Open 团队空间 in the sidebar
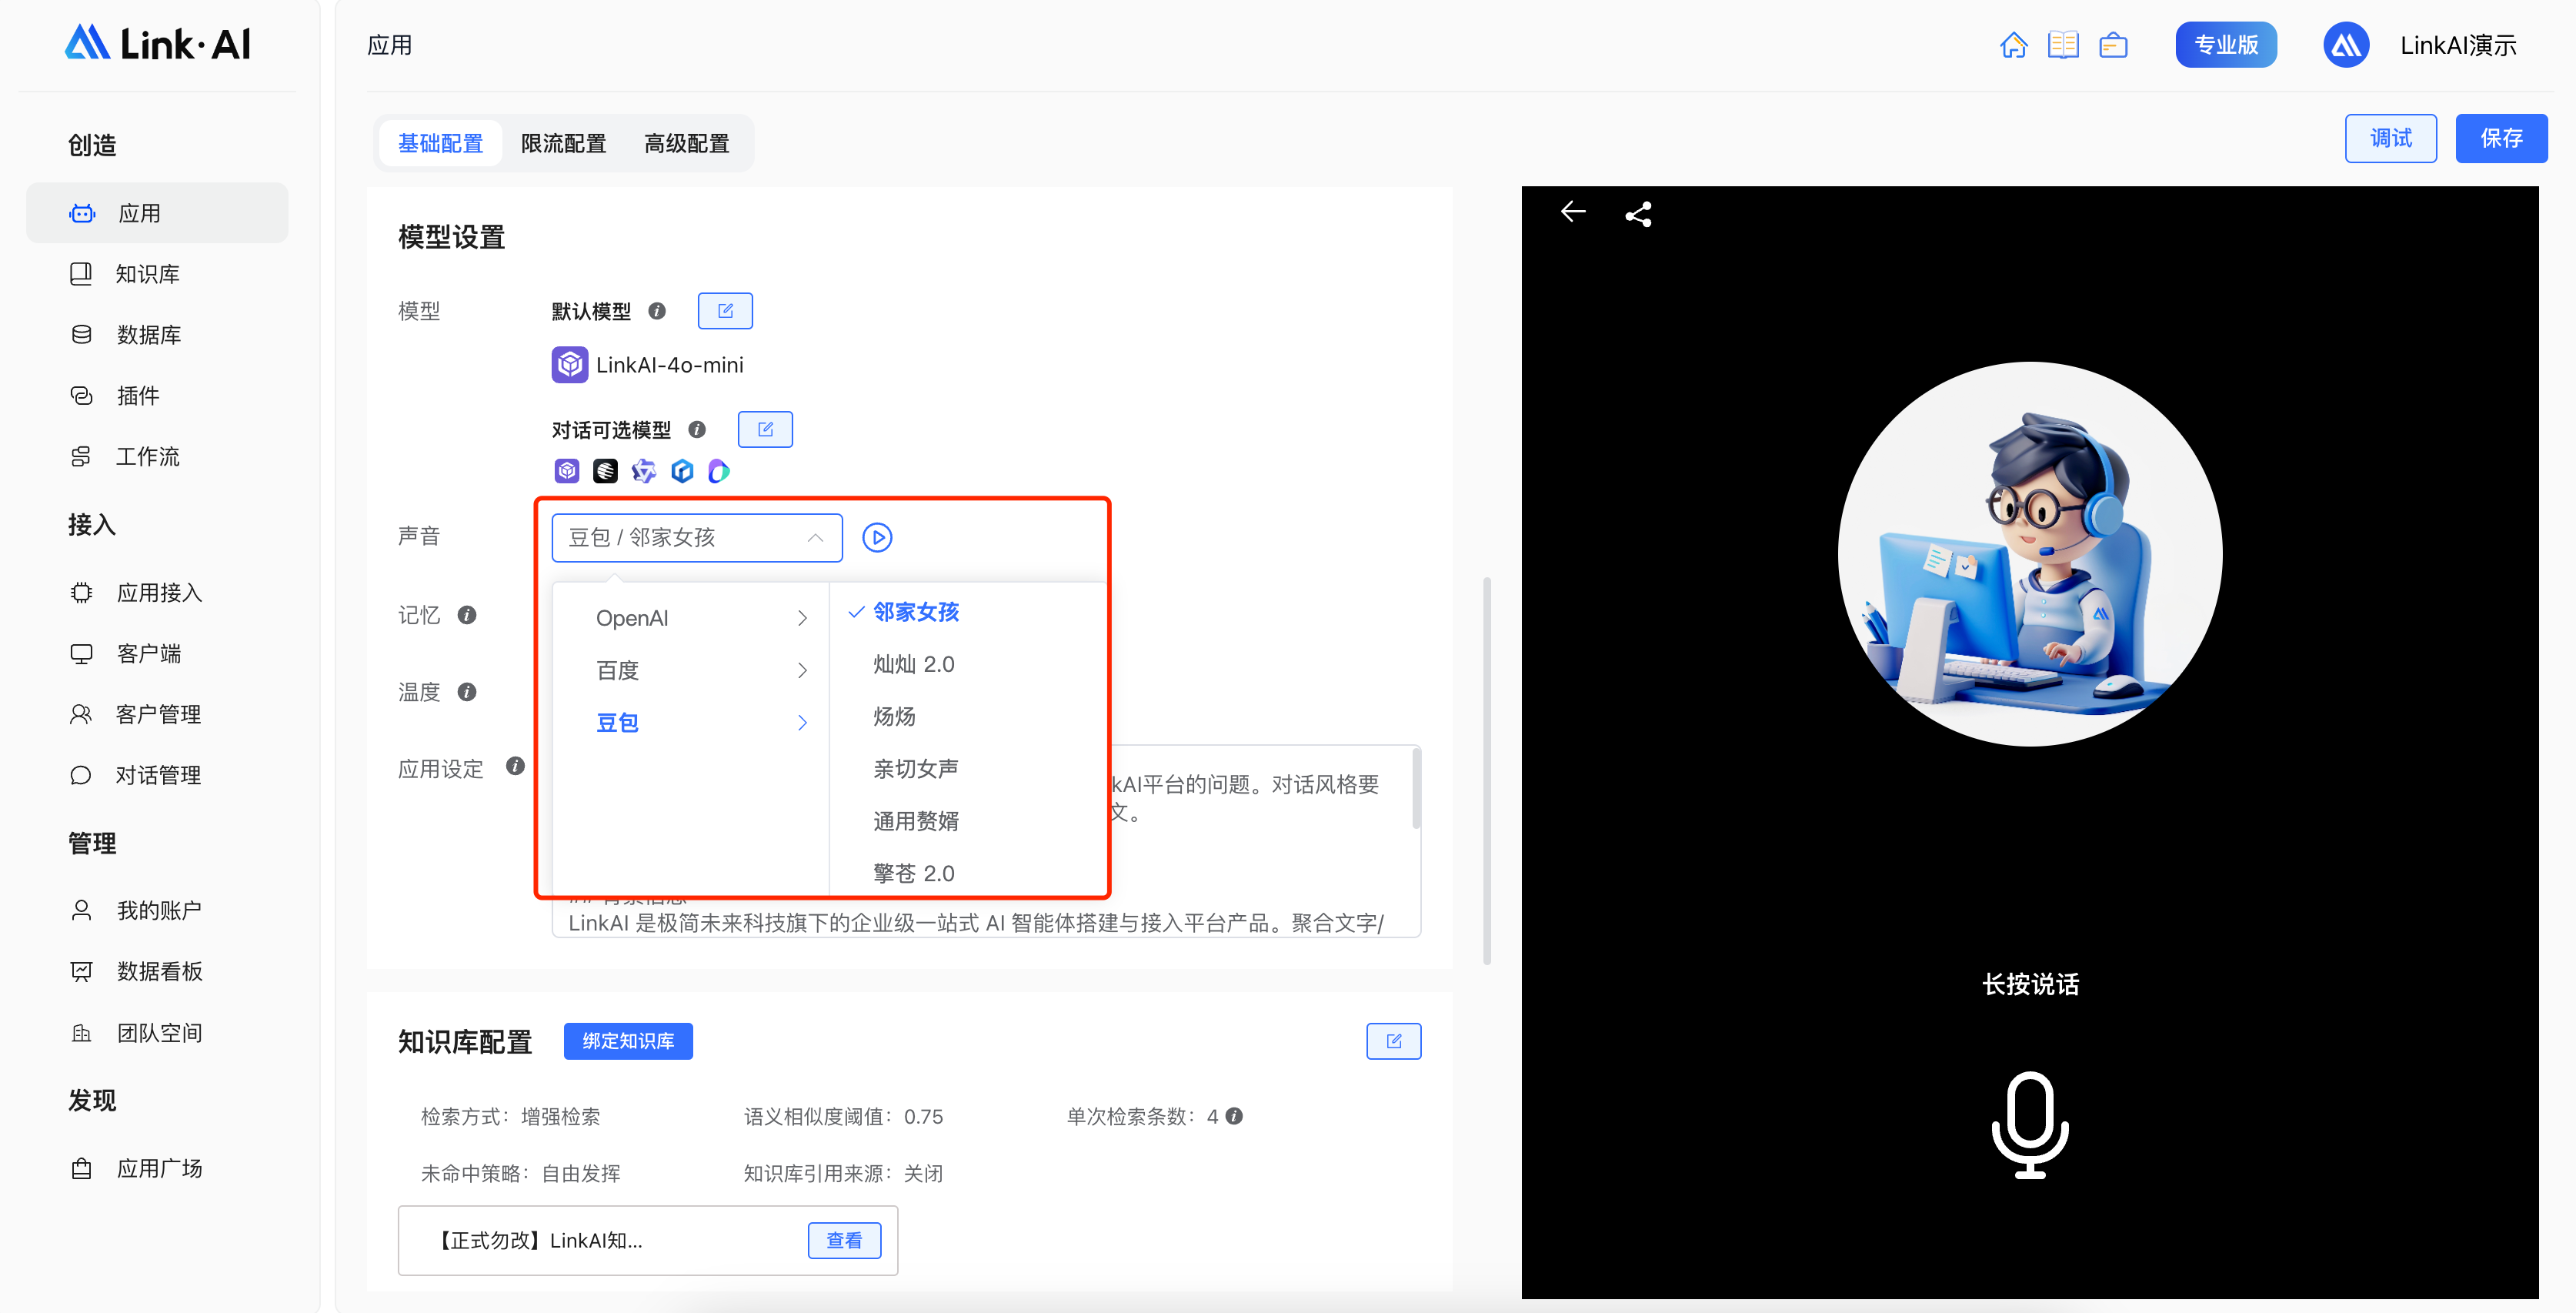The width and height of the screenshot is (2576, 1313). [x=157, y=1033]
